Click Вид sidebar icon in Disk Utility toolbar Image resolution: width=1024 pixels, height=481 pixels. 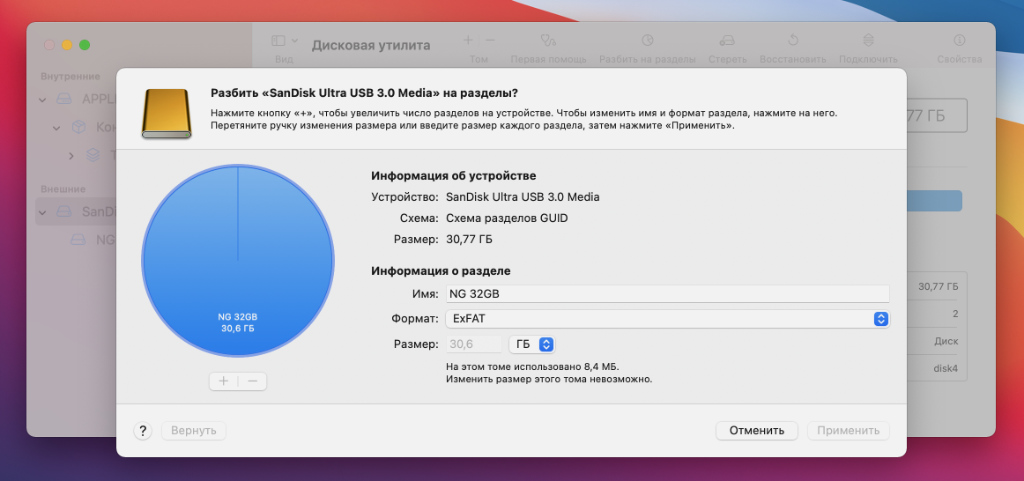278,40
